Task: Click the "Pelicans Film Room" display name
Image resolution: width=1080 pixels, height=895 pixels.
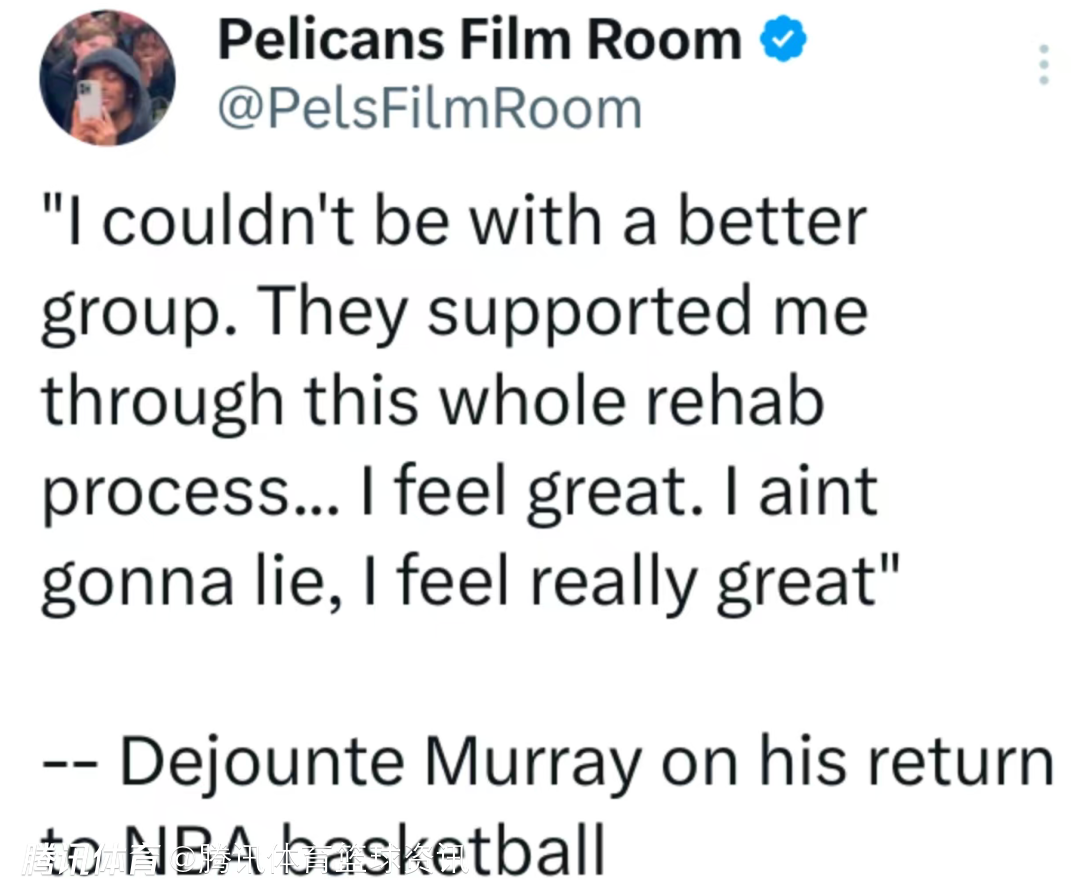Action: (x=479, y=41)
